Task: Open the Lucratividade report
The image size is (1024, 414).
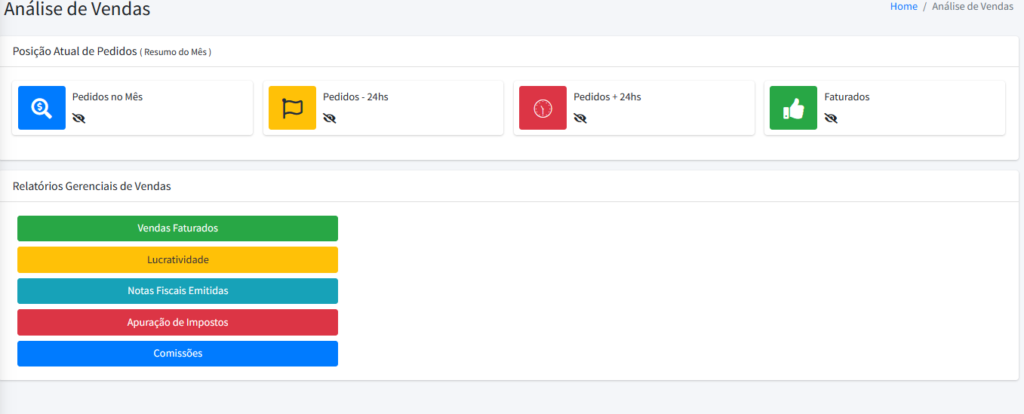Action: click(178, 260)
